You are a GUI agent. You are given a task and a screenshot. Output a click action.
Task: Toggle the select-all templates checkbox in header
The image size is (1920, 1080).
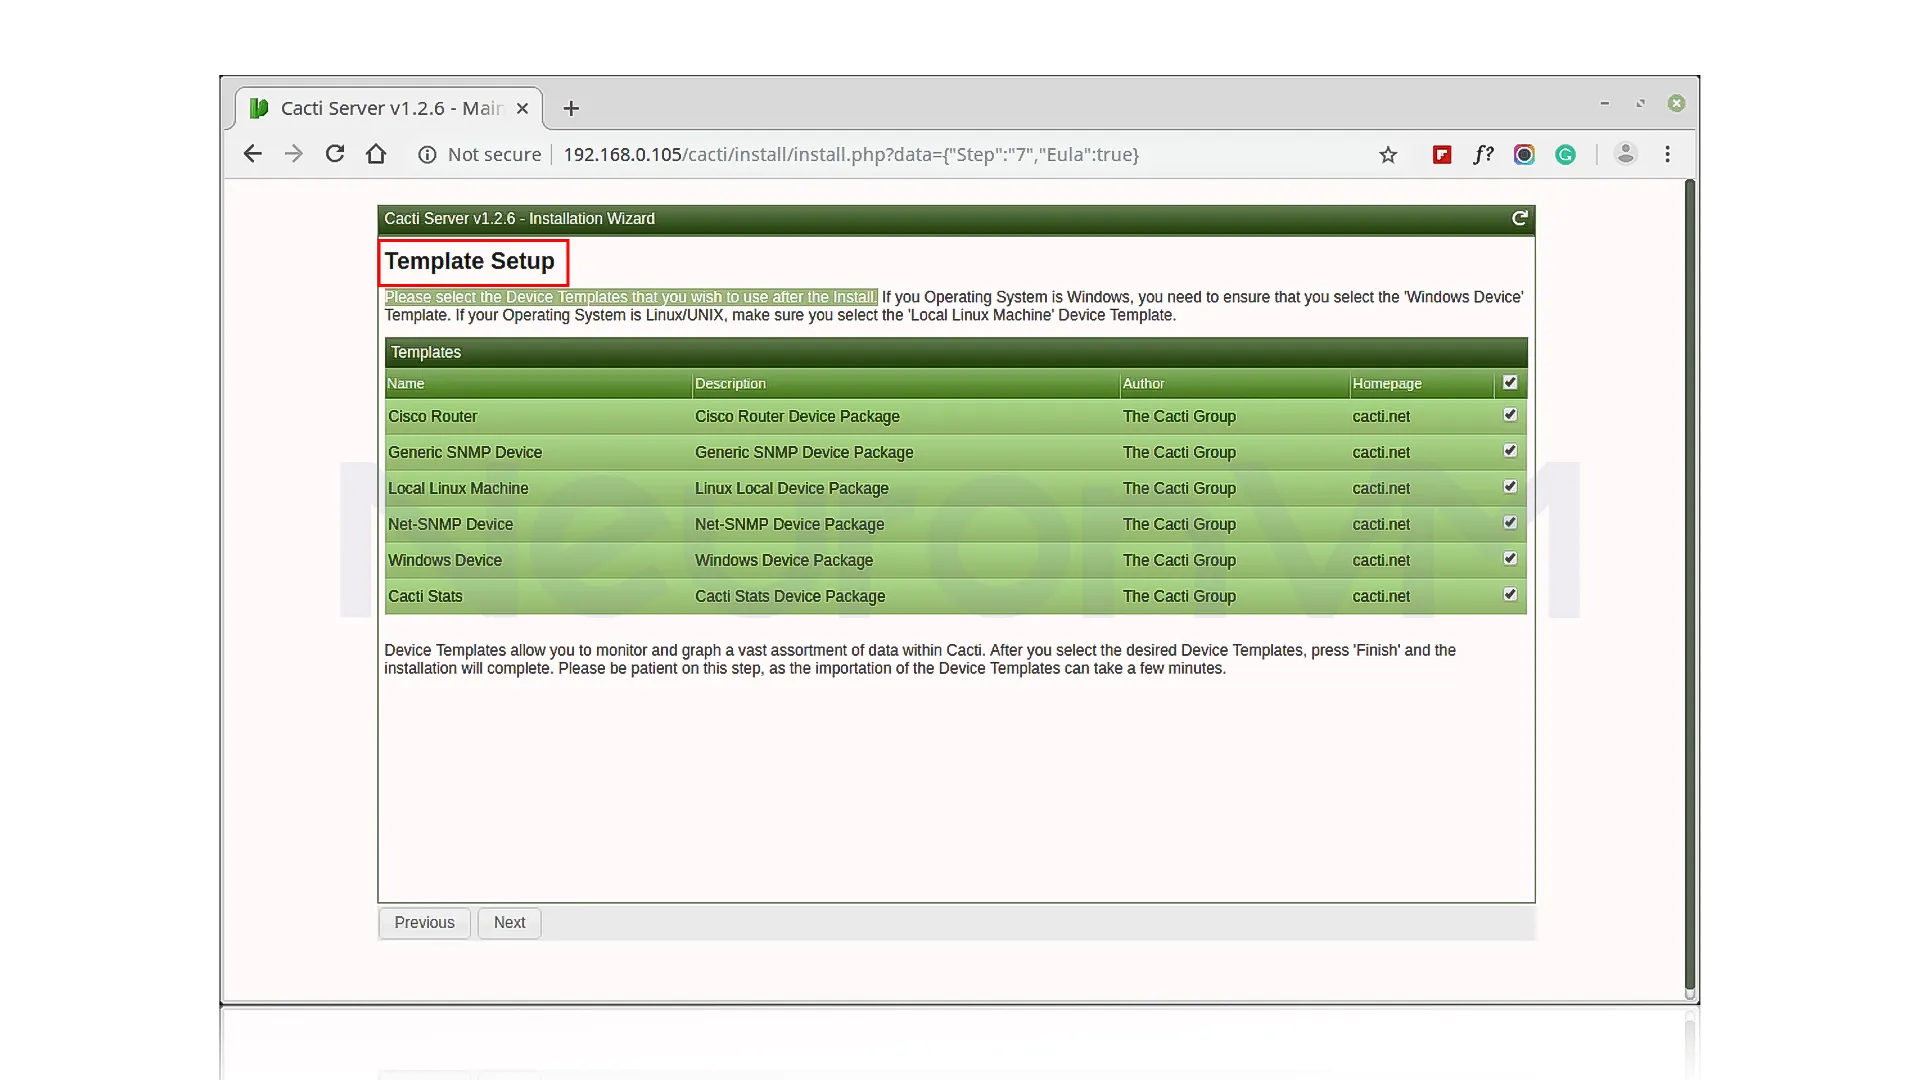click(1510, 383)
